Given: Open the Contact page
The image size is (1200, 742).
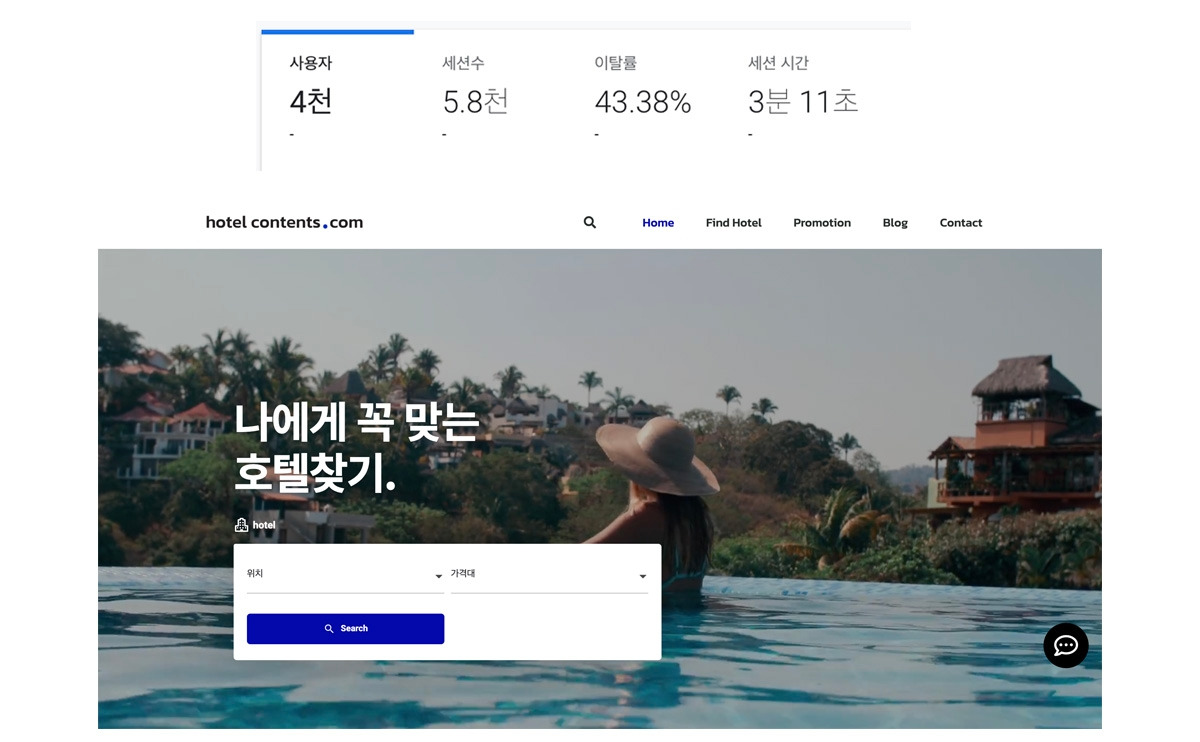Looking at the screenshot, I should 961,223.
